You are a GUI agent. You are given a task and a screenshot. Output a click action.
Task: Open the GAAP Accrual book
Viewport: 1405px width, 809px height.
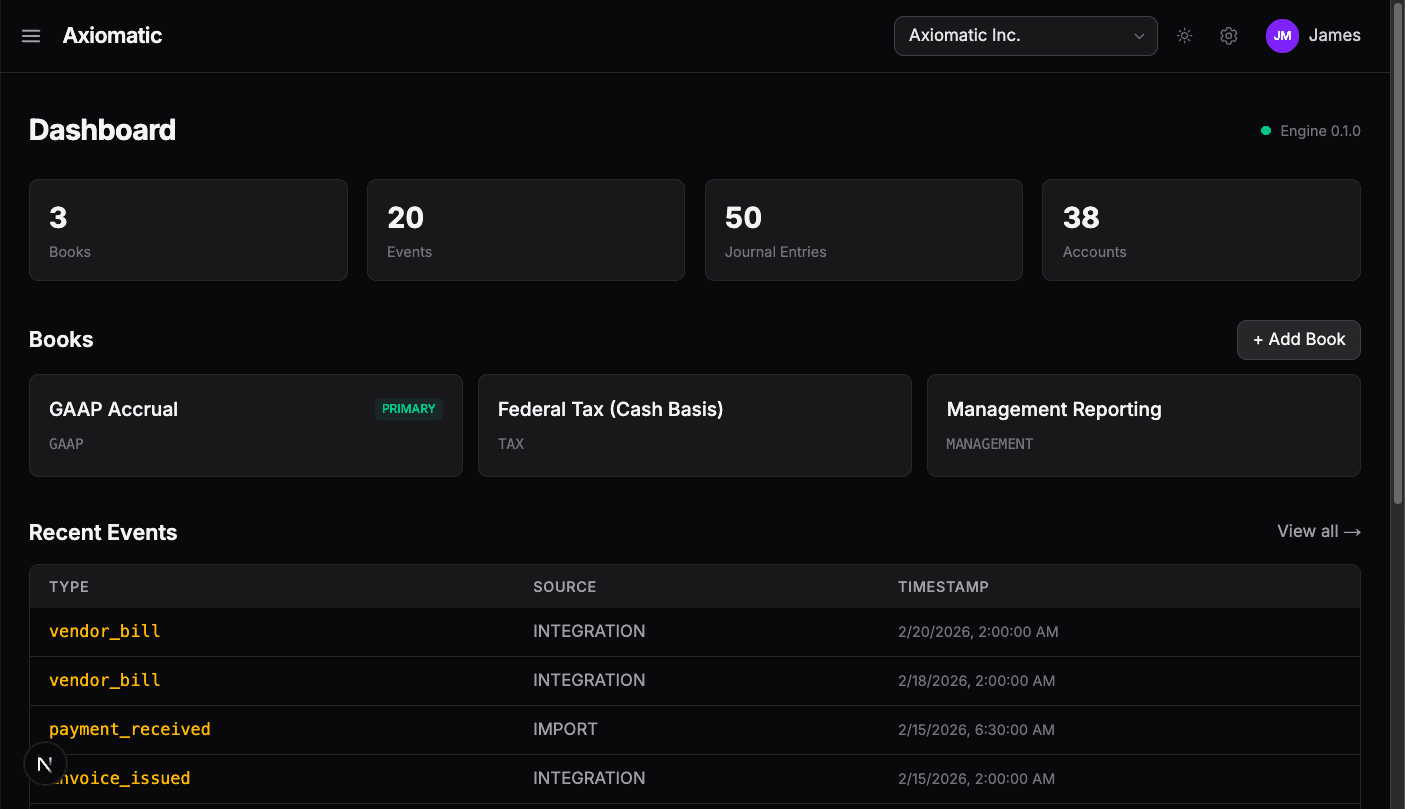[x=245, y=425]
